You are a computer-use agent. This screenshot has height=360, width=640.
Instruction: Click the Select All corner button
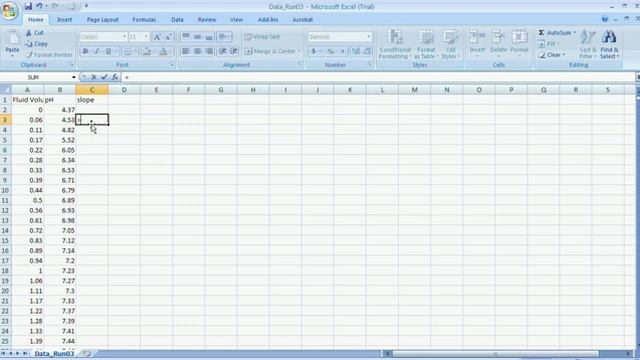point(5,90)
